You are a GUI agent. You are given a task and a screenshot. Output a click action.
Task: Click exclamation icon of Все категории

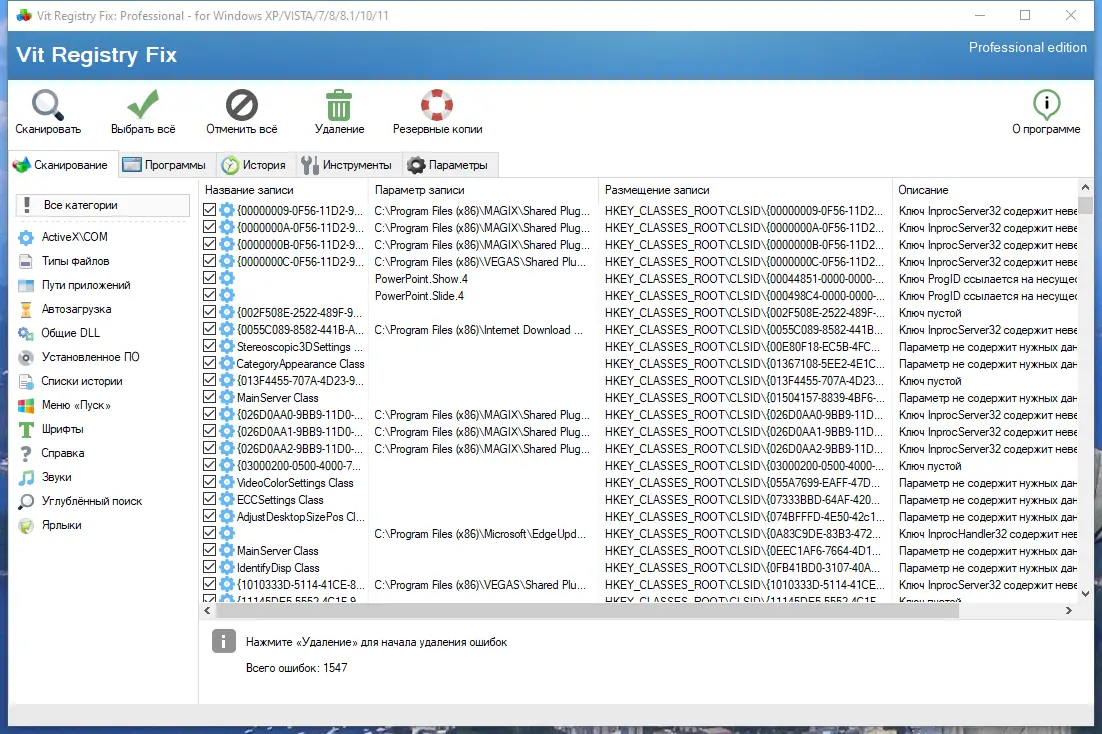tap(27, 205)
